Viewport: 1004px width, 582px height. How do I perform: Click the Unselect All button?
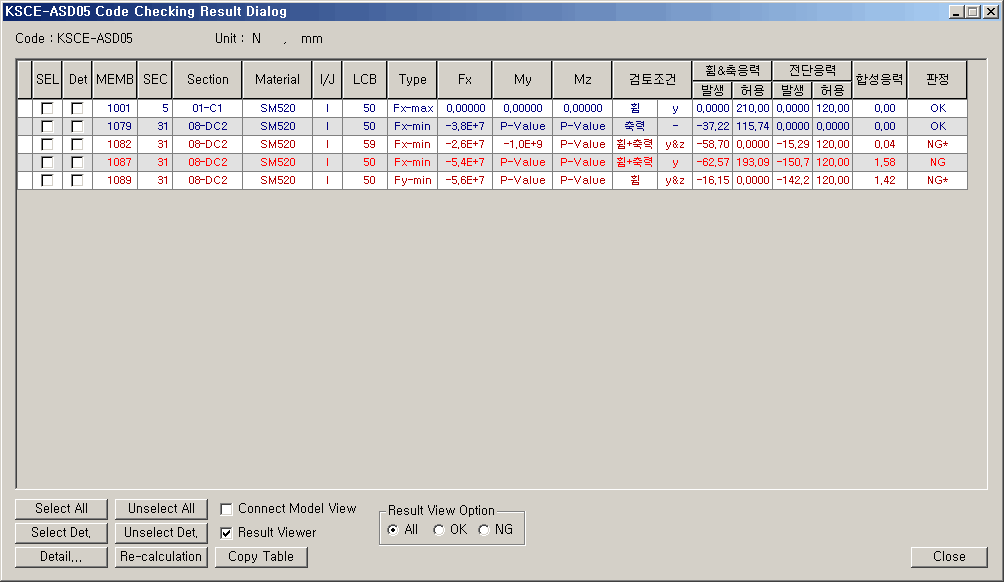click(x=161, y=509)
